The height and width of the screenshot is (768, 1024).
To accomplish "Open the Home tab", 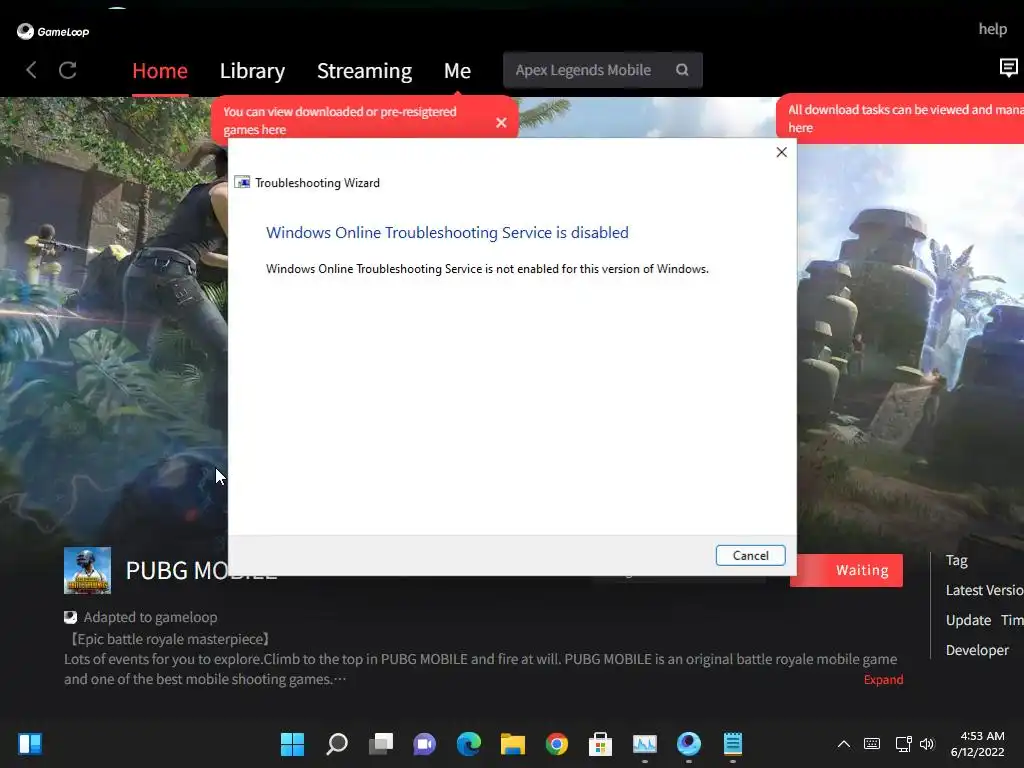I will pos(160,71).
